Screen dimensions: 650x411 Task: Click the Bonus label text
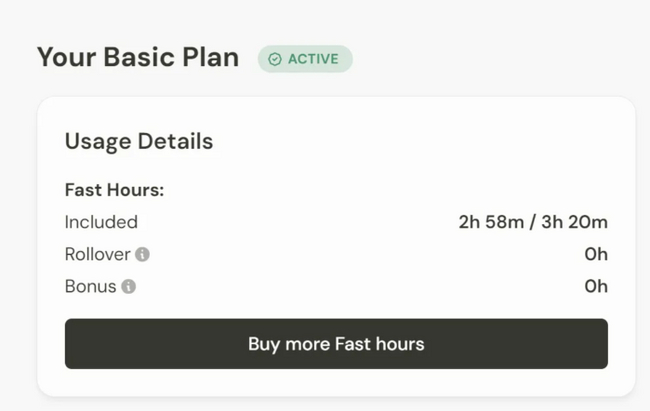[x=90, y=287]
